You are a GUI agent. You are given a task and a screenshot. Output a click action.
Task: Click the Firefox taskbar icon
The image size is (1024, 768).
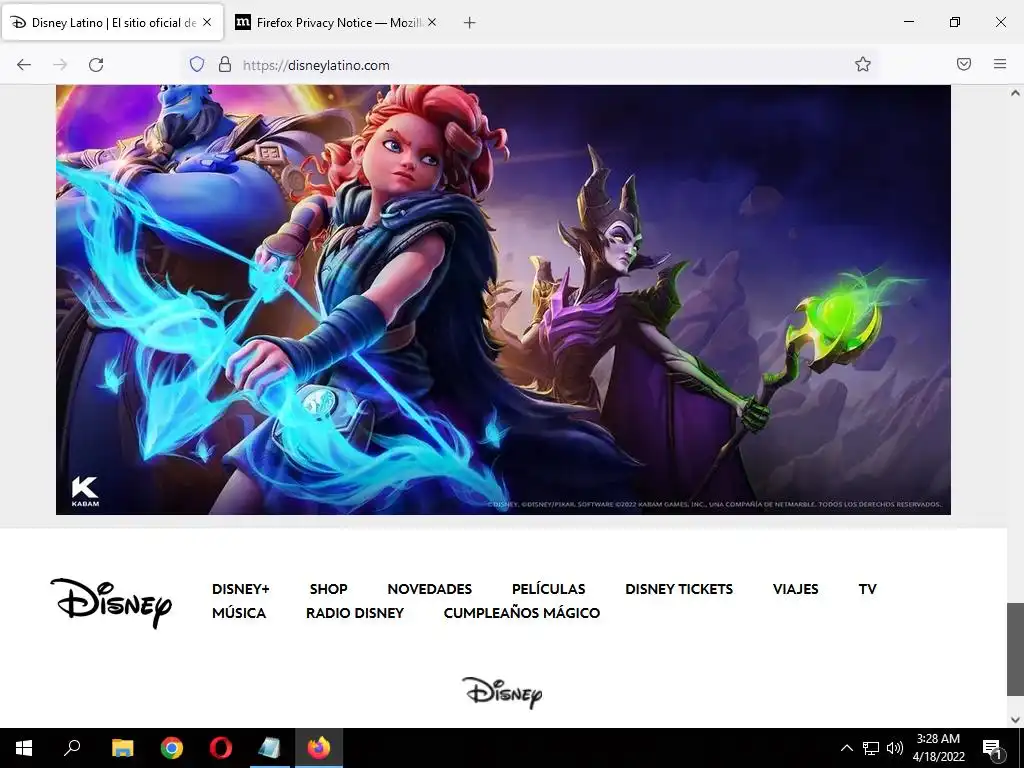click(x=319, y=748)
